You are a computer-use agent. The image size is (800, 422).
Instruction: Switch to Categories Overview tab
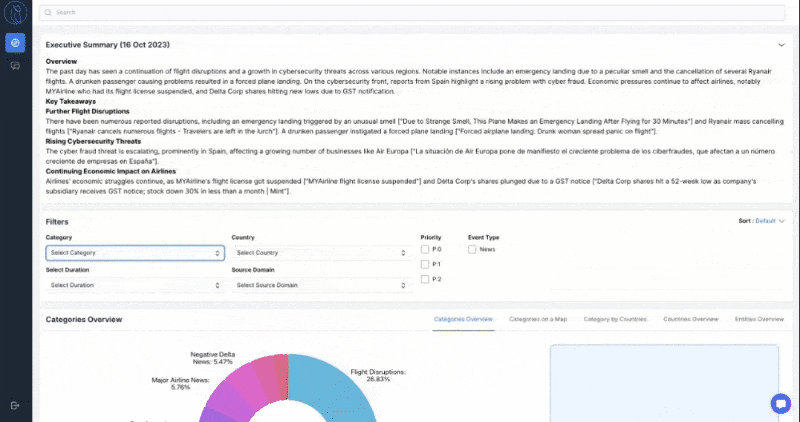[x=463, y=319]
